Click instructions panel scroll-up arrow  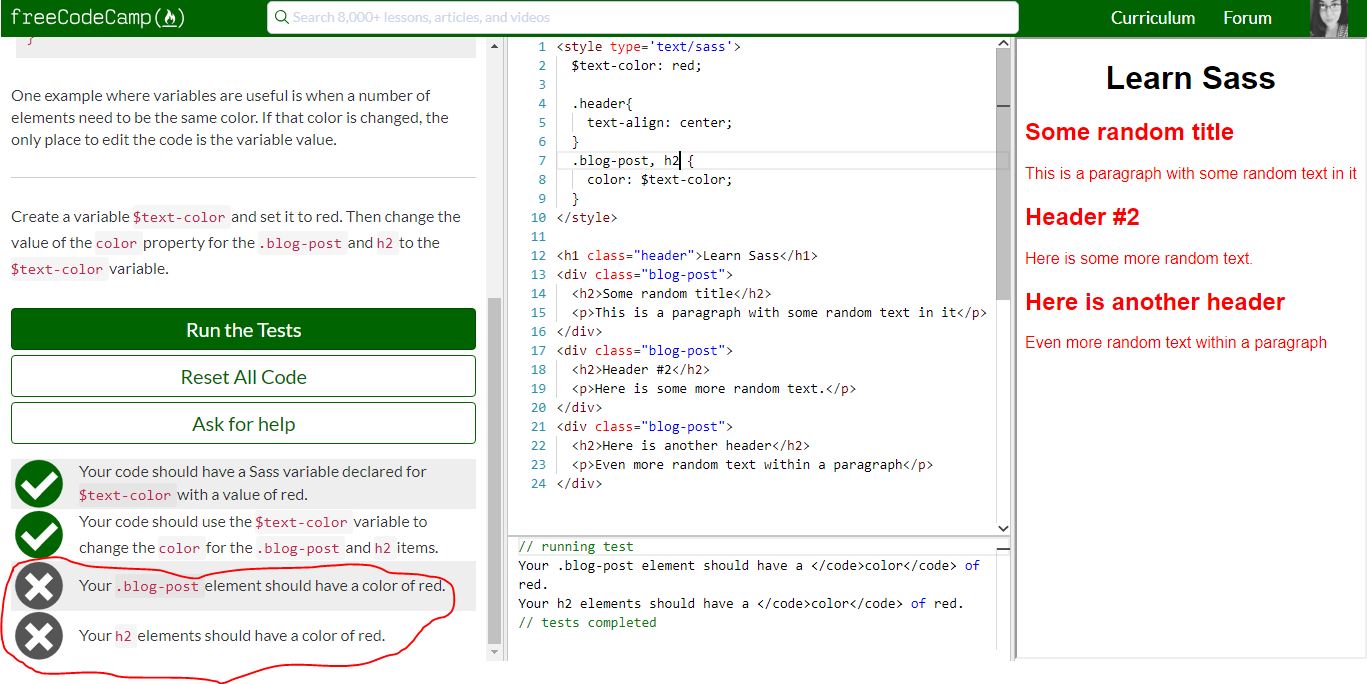pos(493,45)
